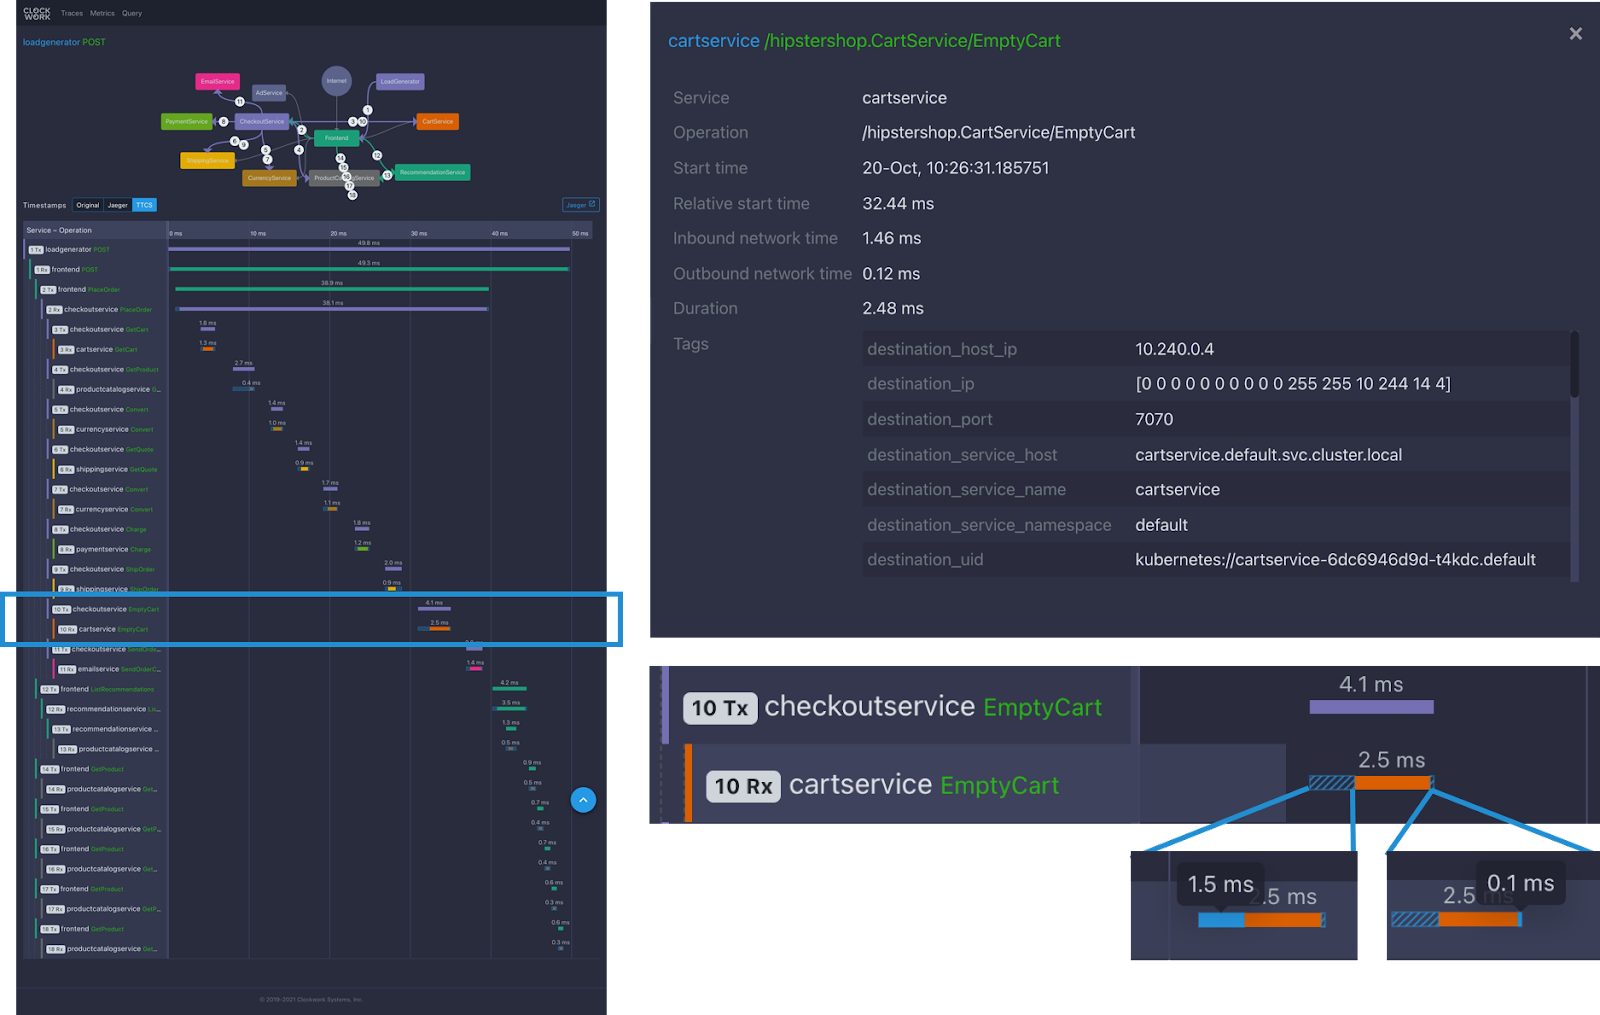
Task: Click edge number 11 in service graph
Action: [x=240, y=102]
